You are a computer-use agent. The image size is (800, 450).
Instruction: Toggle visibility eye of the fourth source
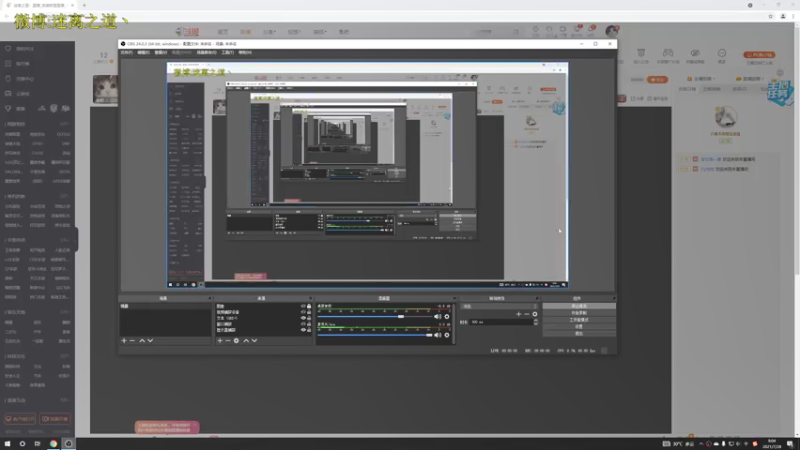[x=303, y=324]
